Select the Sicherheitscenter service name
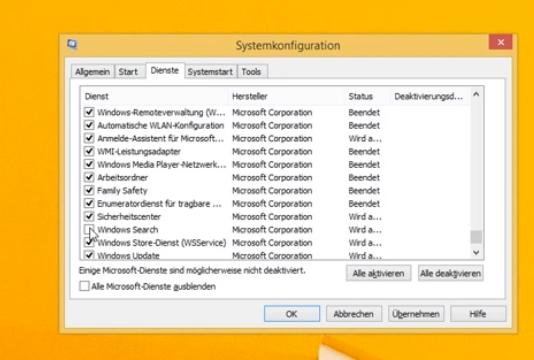This screenshot has height=360, width=534. pyautogui.click(x=129, y=217)
